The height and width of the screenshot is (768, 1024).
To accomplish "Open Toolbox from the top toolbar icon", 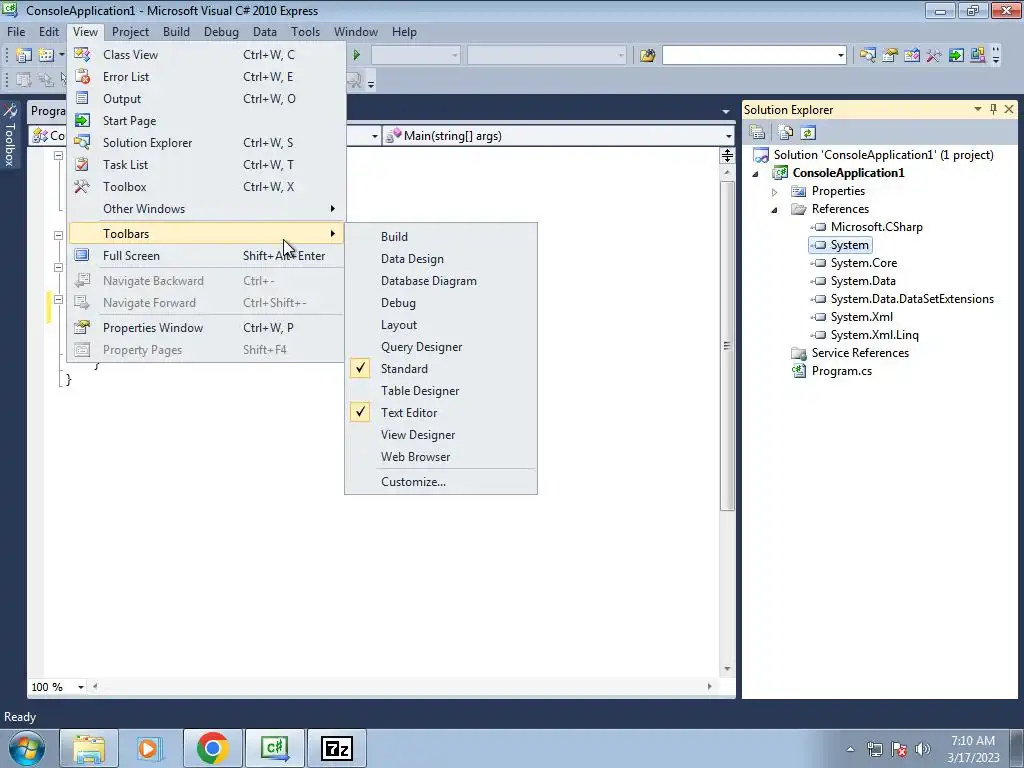I will pos(934,56).
